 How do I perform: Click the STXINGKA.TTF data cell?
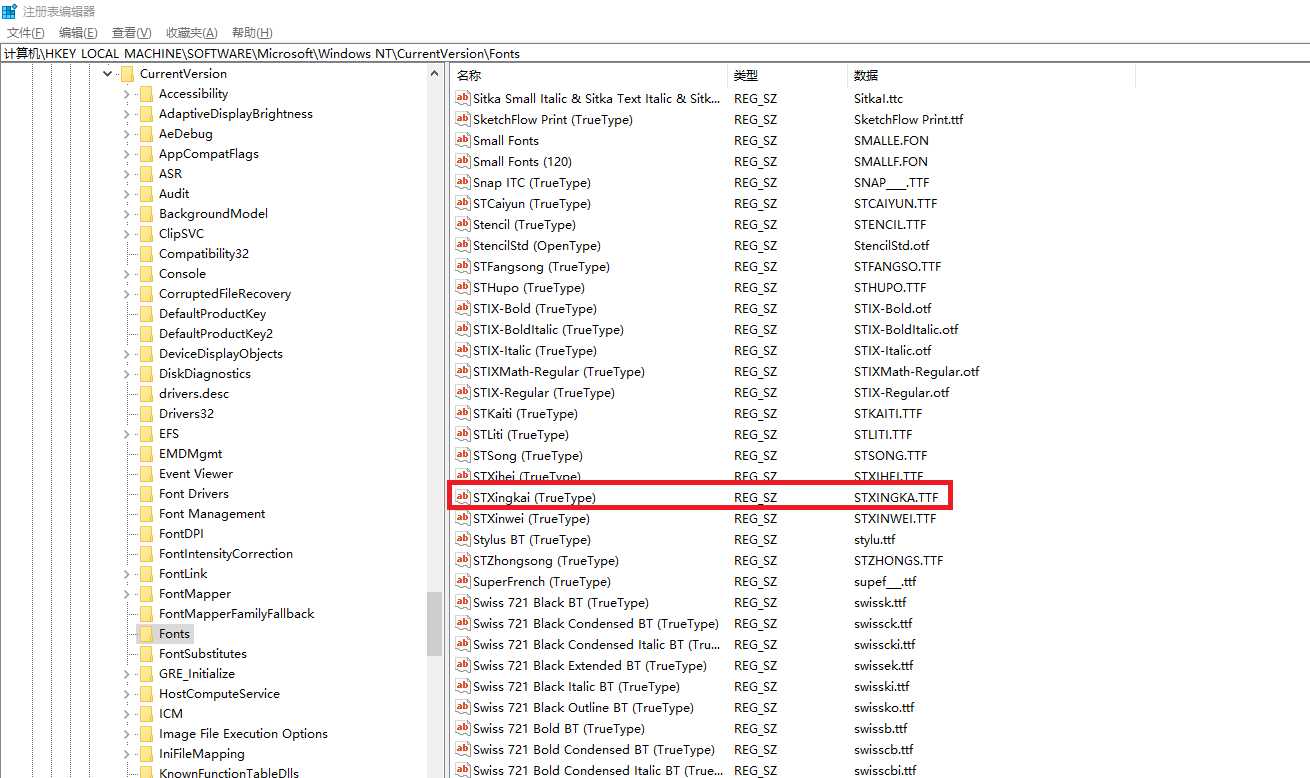pos(896,497)
